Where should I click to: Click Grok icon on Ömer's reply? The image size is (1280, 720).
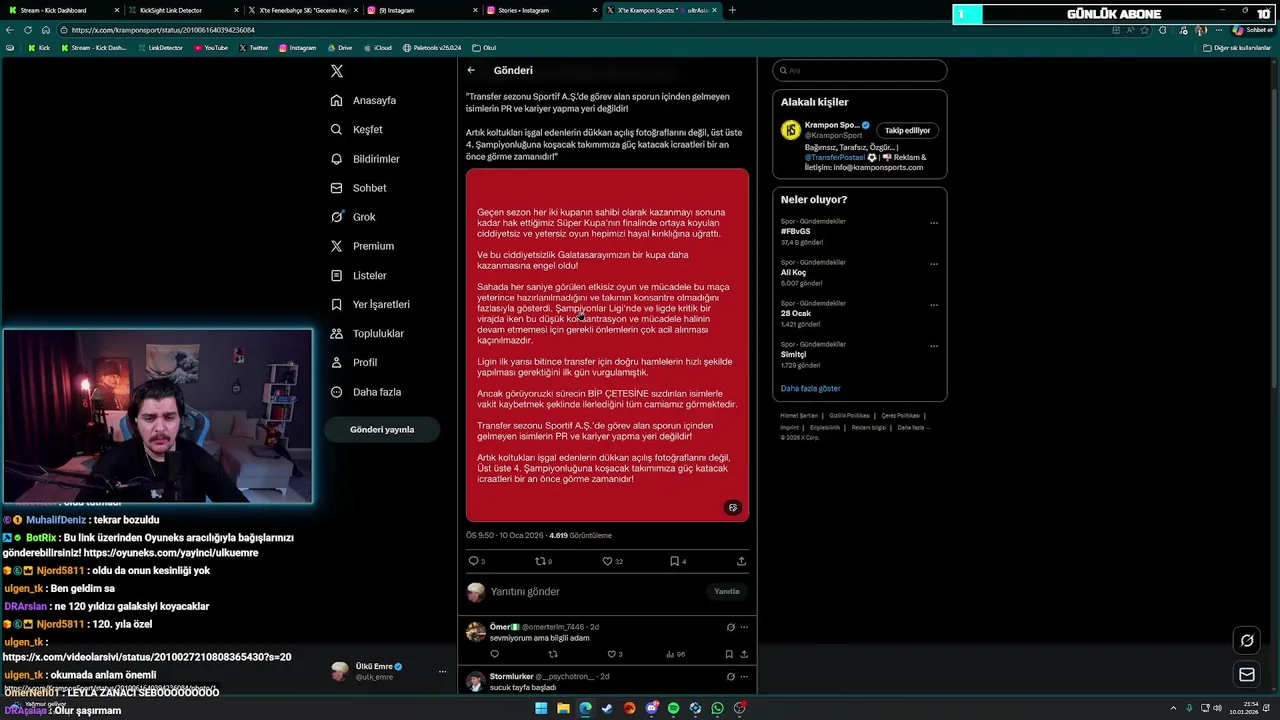click(x=731, y=627)
